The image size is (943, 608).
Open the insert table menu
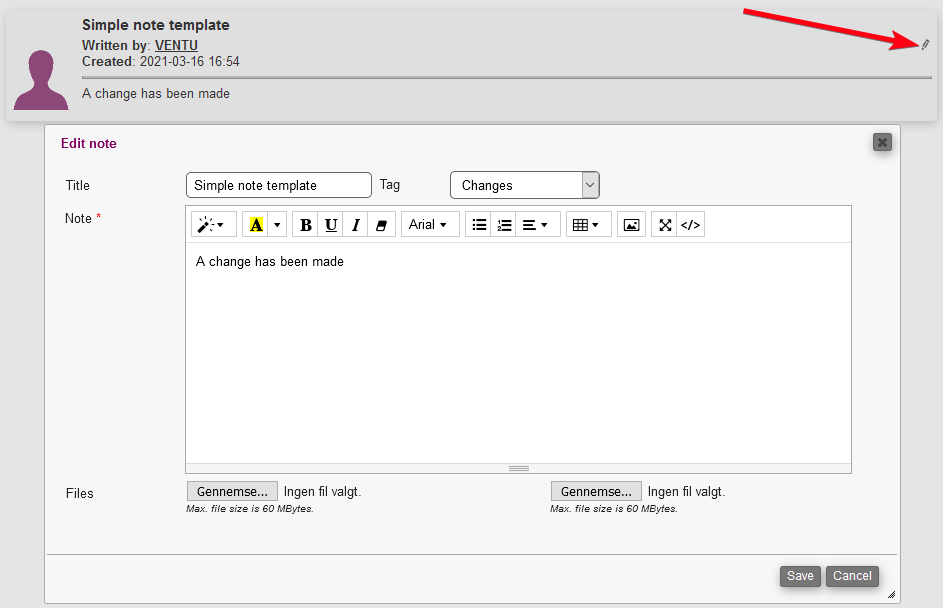tap(585, 225)
